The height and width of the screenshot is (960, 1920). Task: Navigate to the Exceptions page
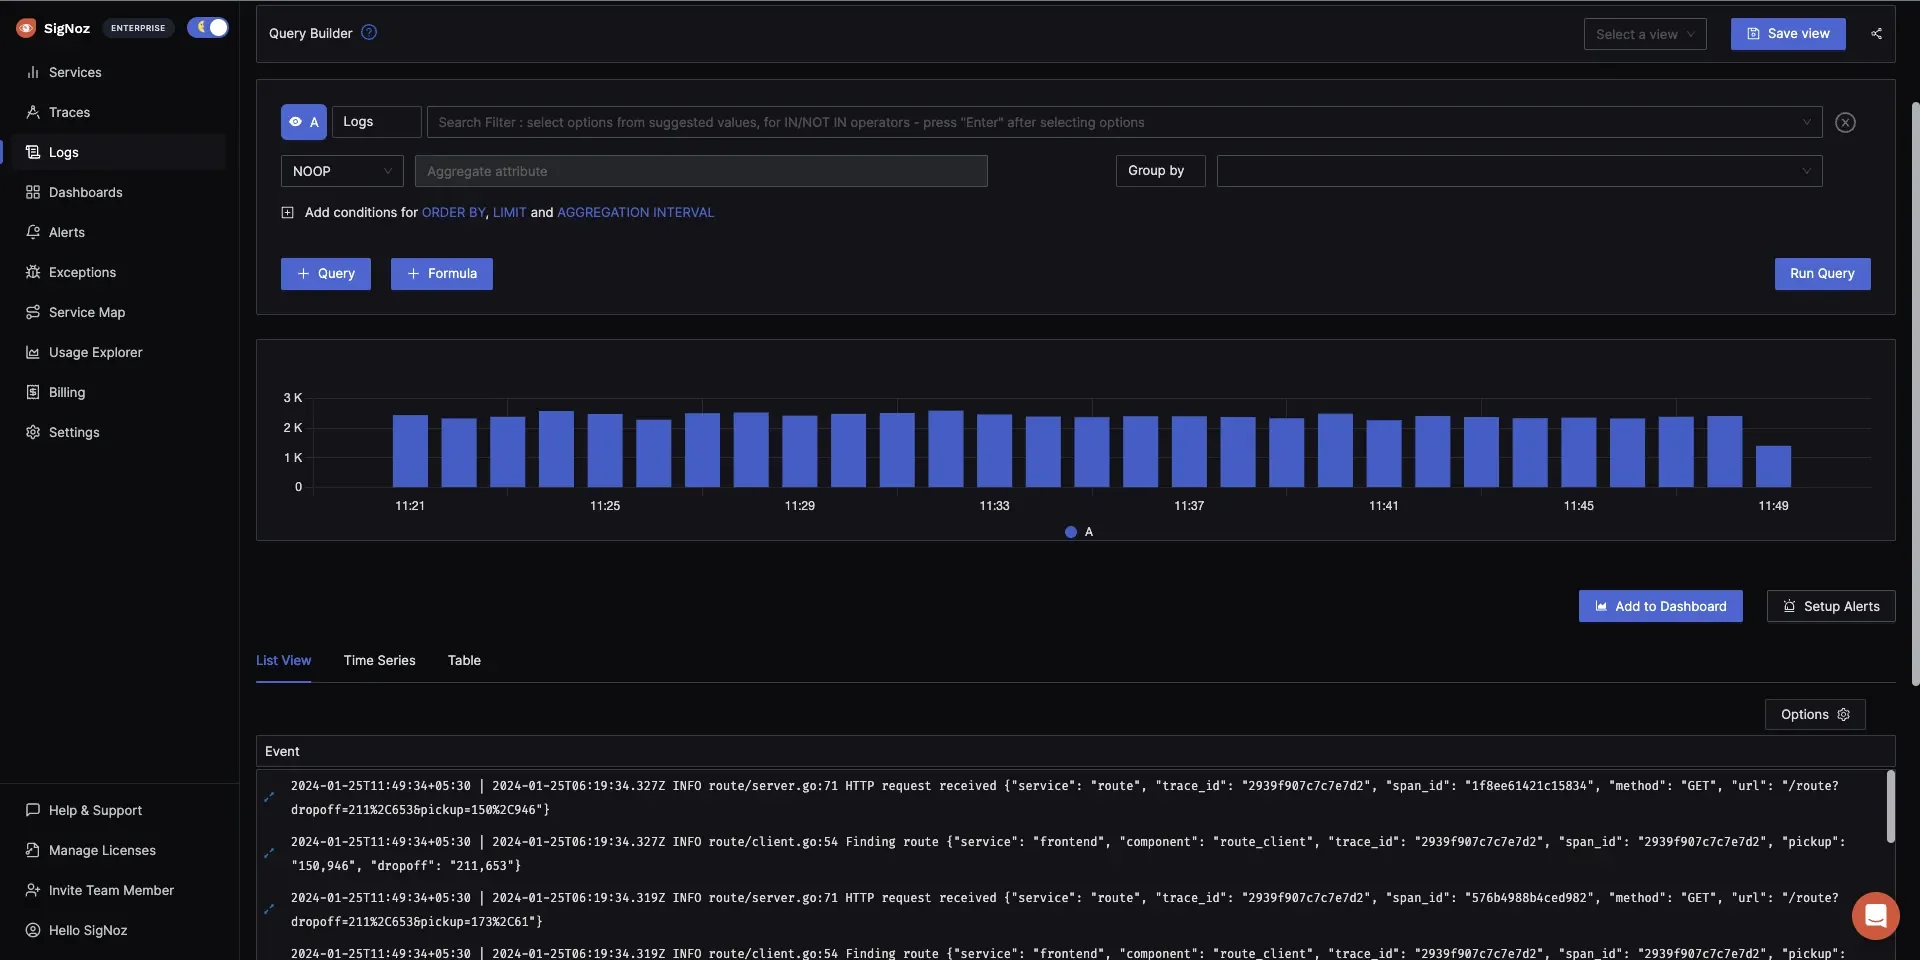[x=80, y=272]
